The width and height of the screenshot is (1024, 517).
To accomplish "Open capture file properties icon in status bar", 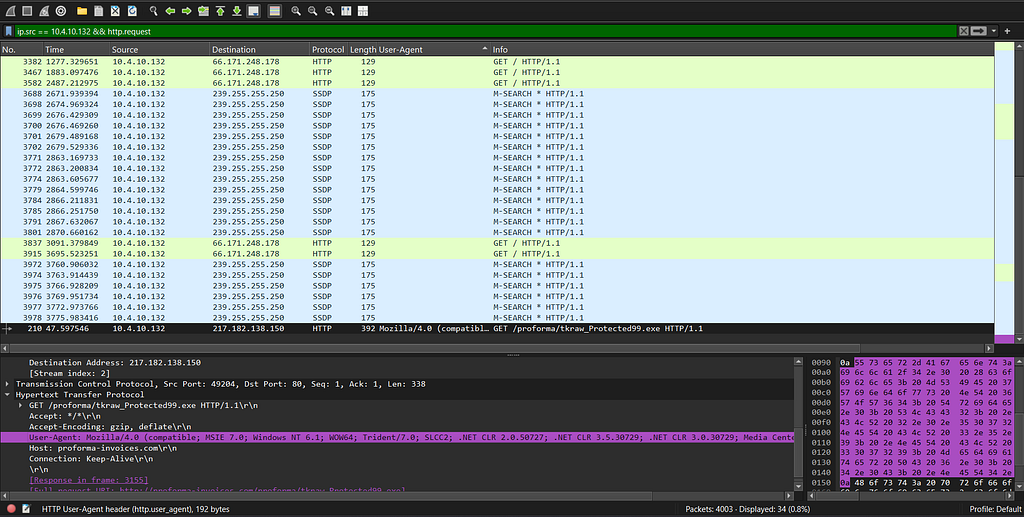I will (26, 509).
